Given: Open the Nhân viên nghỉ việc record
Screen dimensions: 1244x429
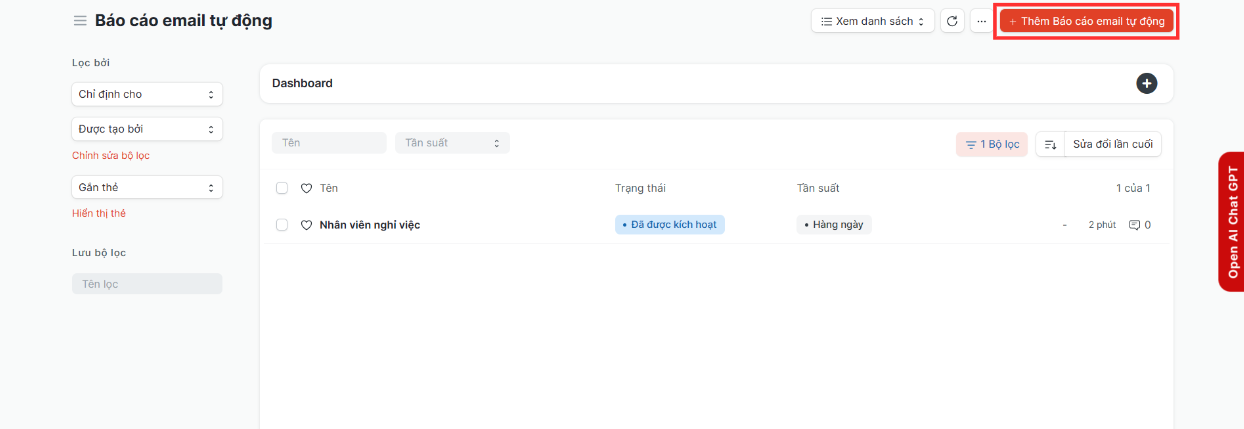Looking at the screenshot, I should (369, 225).
